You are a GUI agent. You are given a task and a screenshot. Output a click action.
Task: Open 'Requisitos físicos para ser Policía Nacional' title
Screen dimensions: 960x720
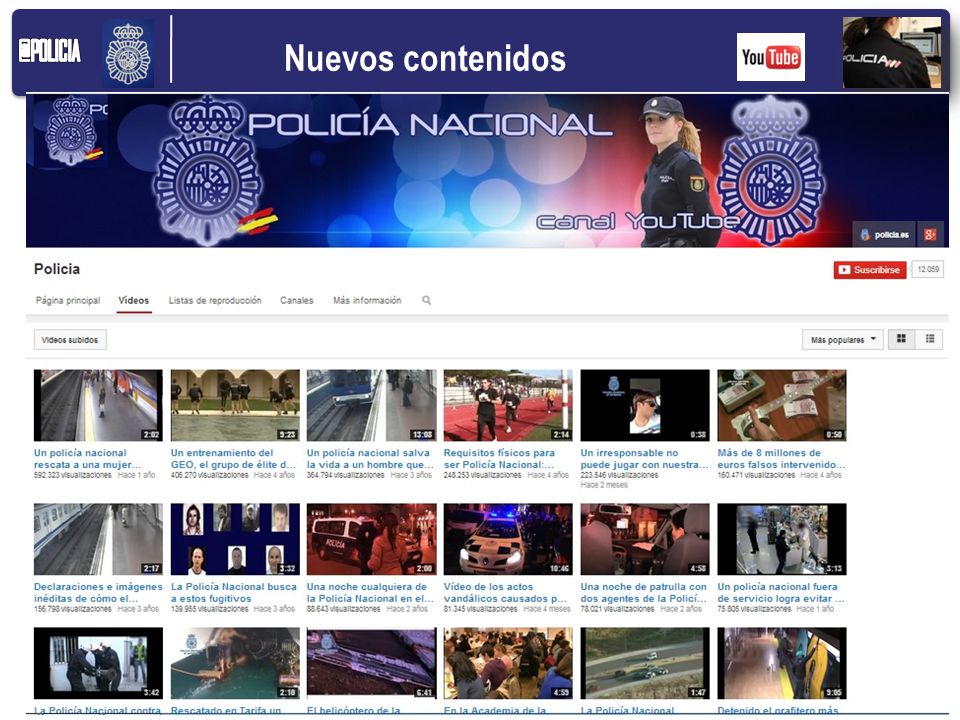tap(499, 459)
